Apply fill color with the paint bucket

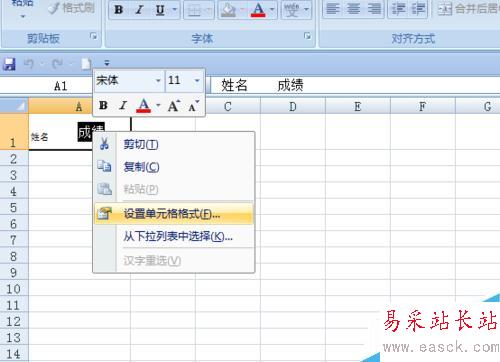[x=229, y=10]
